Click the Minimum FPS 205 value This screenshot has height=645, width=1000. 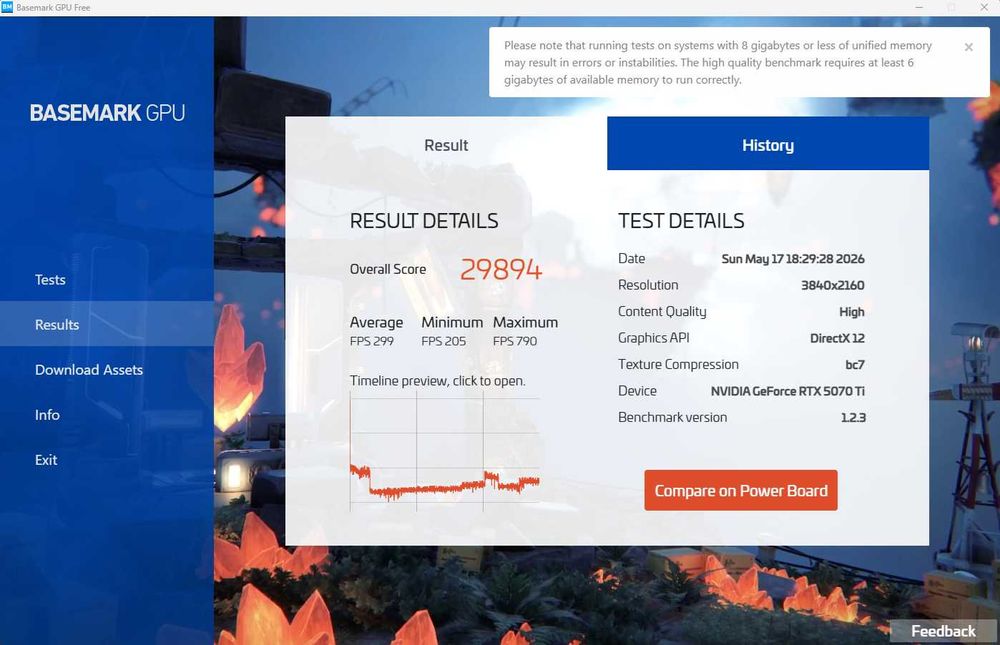443,341
